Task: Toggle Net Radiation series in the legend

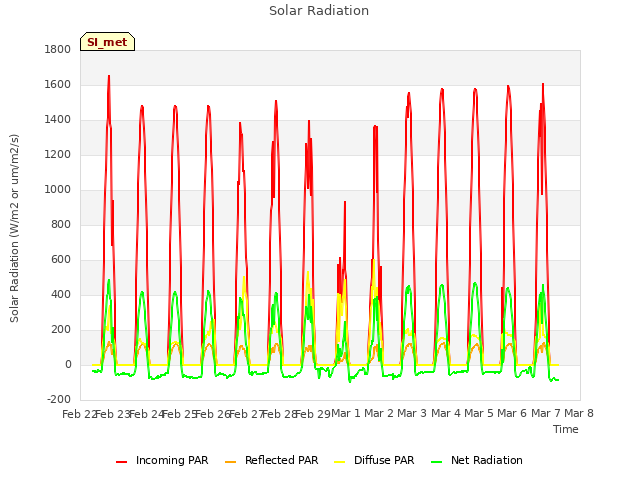Action: (477, 460)
